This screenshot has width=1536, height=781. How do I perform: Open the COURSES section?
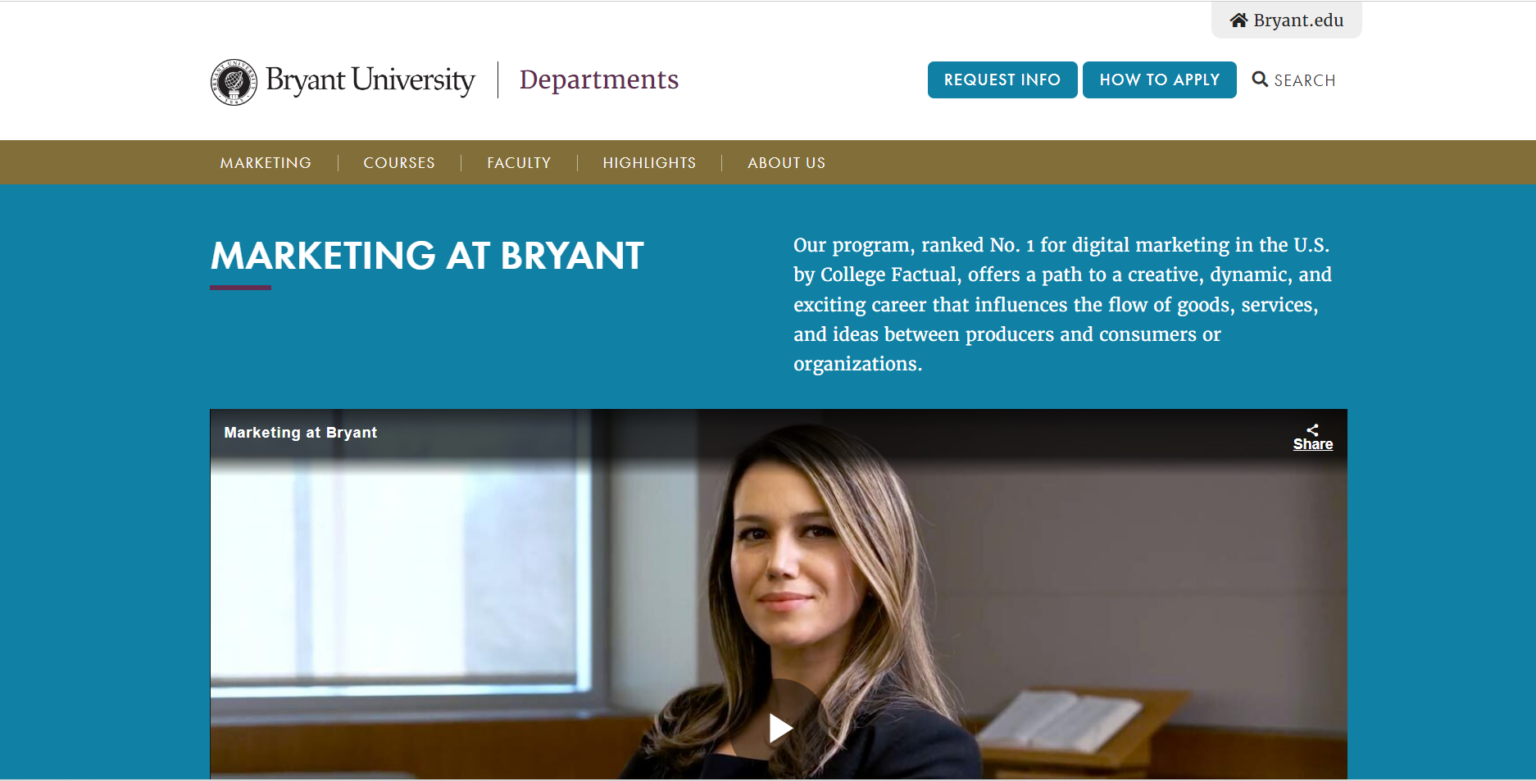399,162
